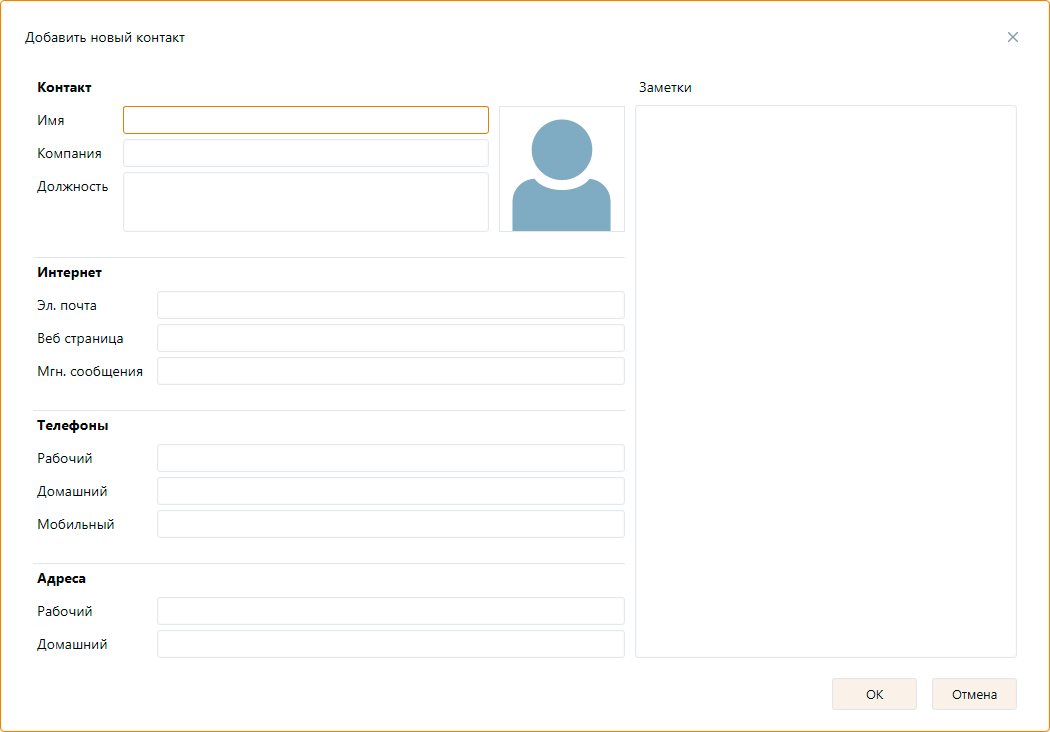Cancel with the Отмена button
Image resolution: width=1050 pixels, height=732 pixels.
[974, 694]
